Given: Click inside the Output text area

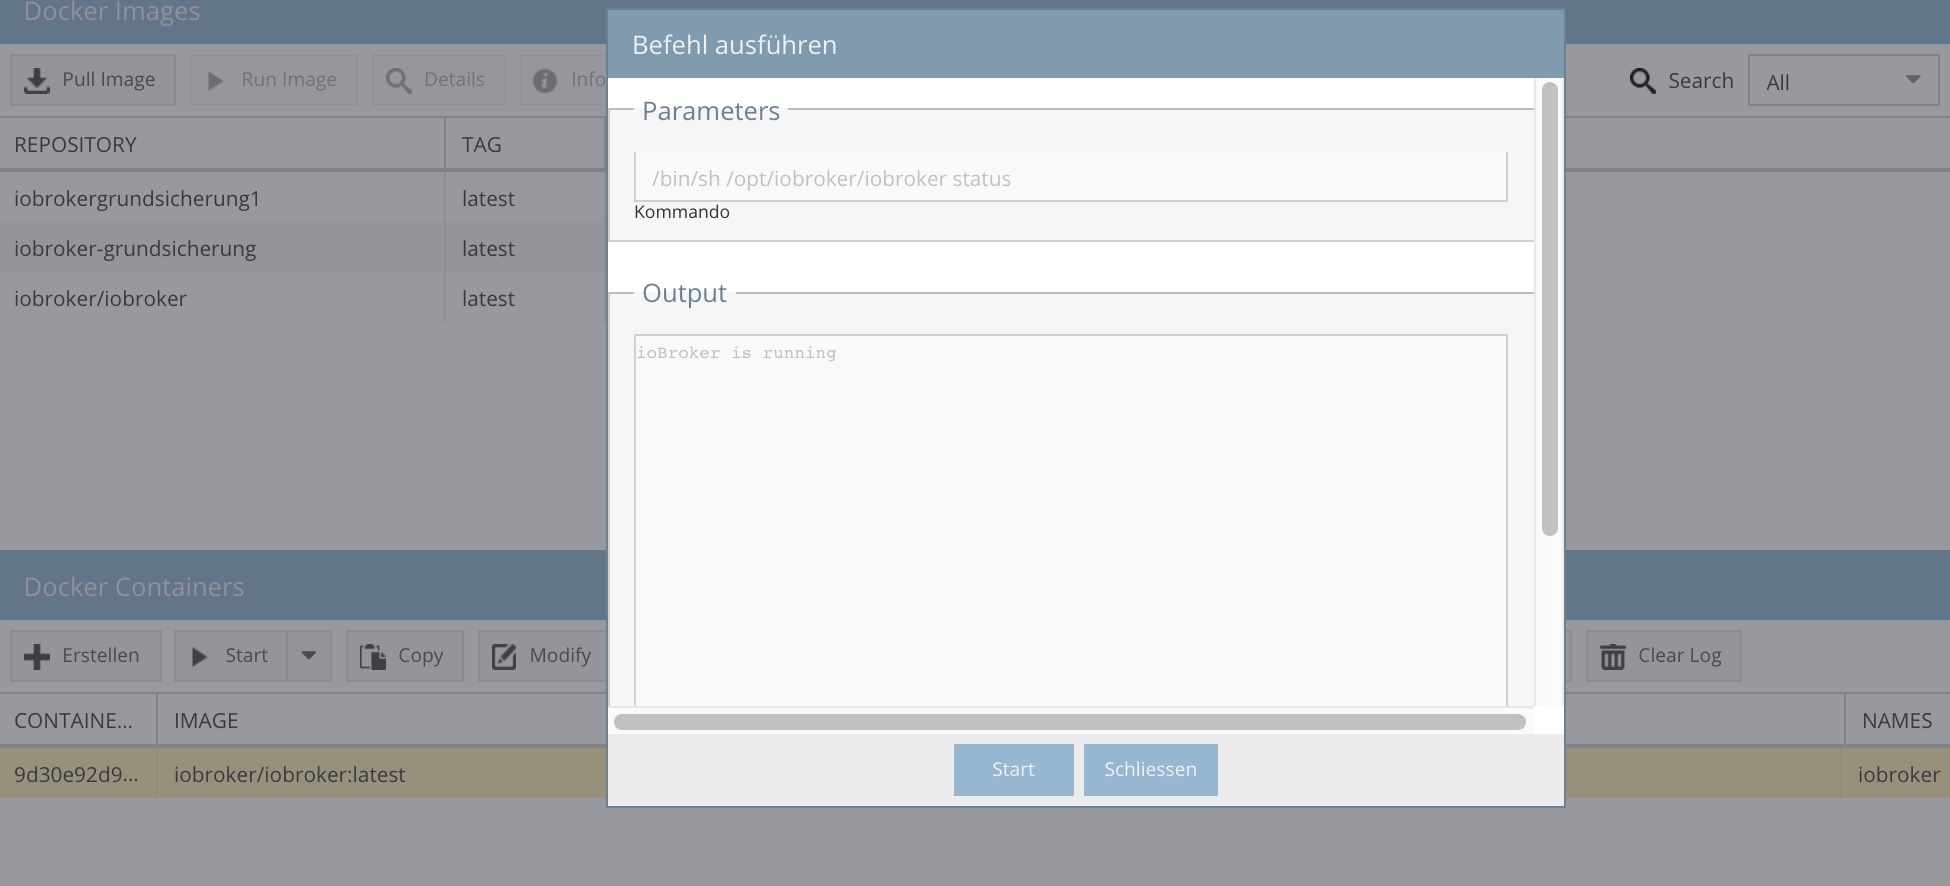Looking at the screenshot, I should pyautogui.click(x=1070, y=520).
